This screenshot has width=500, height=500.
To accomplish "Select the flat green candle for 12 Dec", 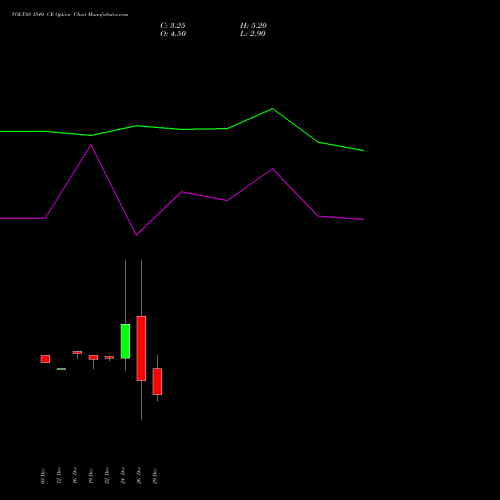I will [x=61, y=369].
